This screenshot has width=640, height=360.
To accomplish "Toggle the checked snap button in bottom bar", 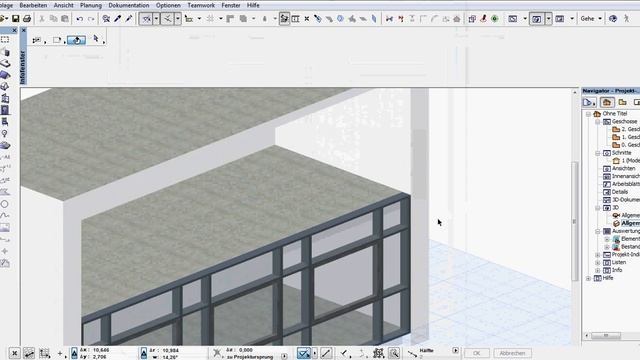I will (x=304, y=353).
